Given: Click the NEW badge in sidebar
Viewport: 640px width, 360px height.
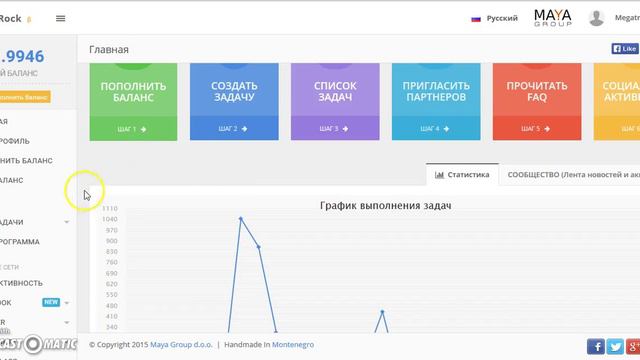Looking at the screenshot, I should (x=51, y=302).
